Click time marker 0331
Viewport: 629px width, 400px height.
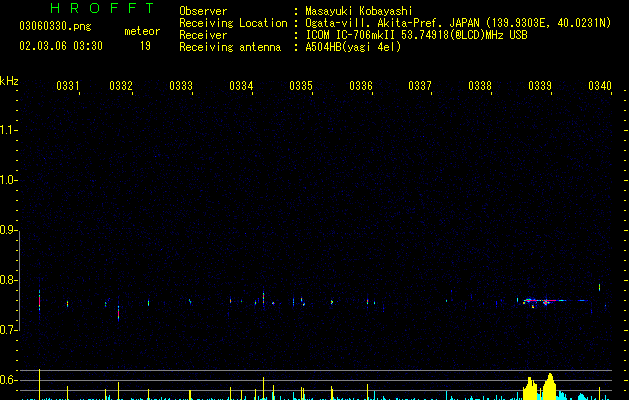pos(68,85)
